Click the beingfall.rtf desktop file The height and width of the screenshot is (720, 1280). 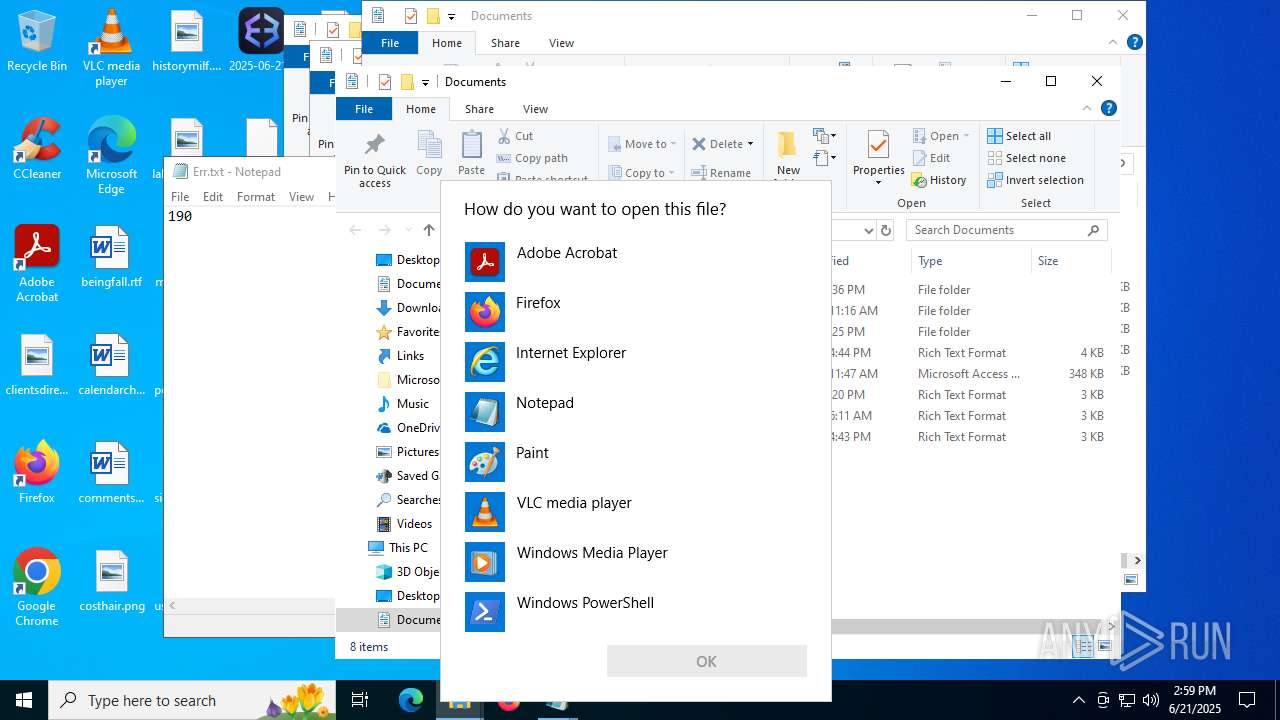tap(111, 256)
